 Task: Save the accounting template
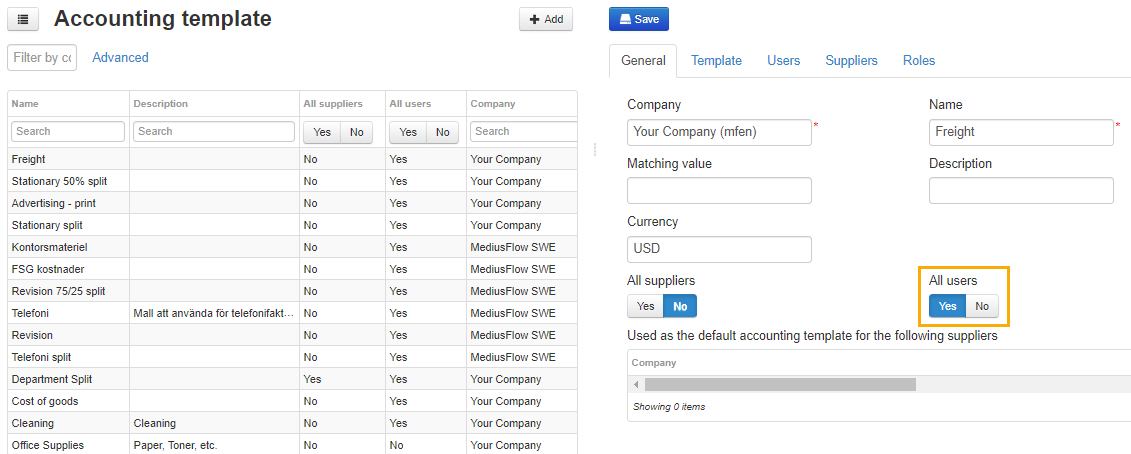pyautogui.click(x=638, y=19)
